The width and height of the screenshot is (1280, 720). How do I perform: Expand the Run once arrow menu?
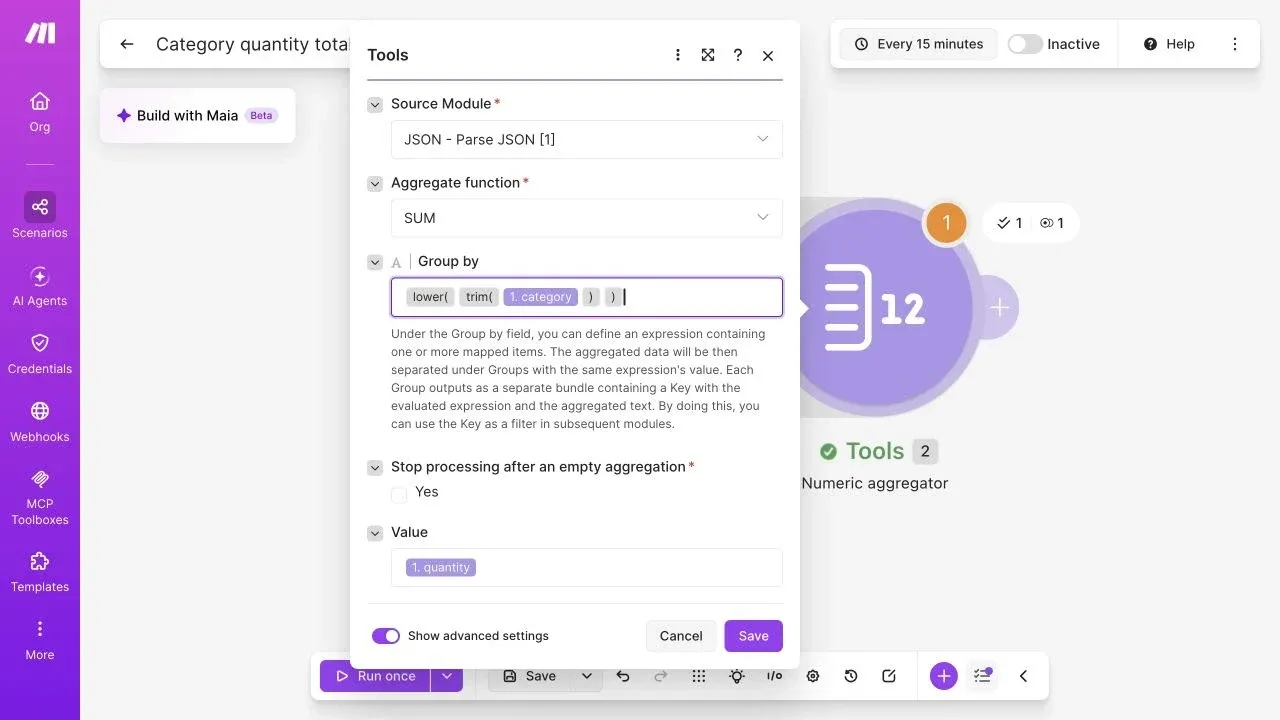tap(447, 676)
